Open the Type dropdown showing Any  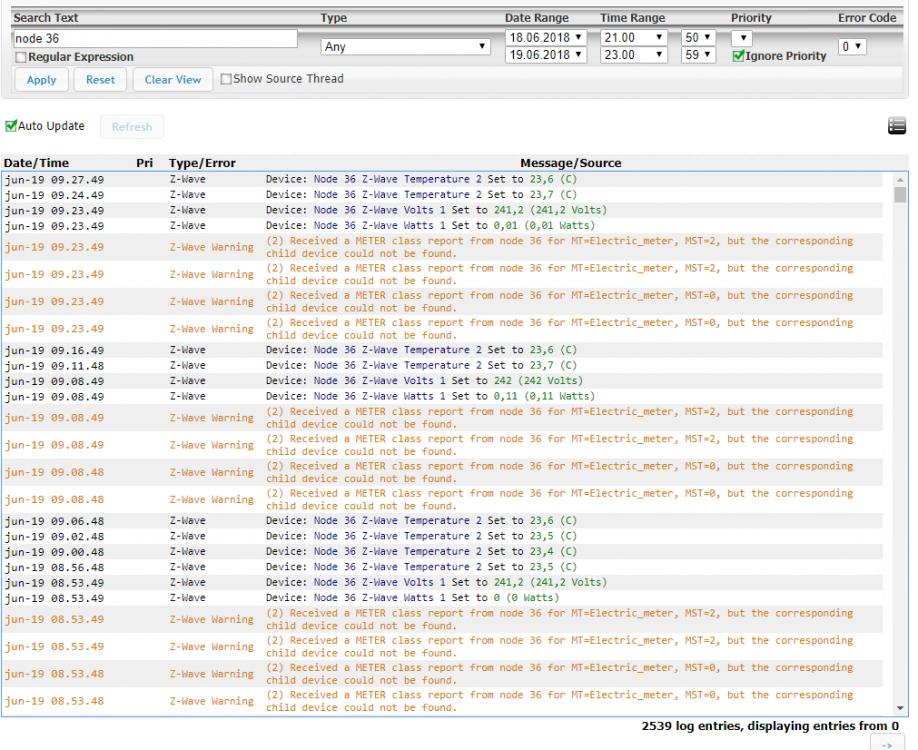point(406,47)
